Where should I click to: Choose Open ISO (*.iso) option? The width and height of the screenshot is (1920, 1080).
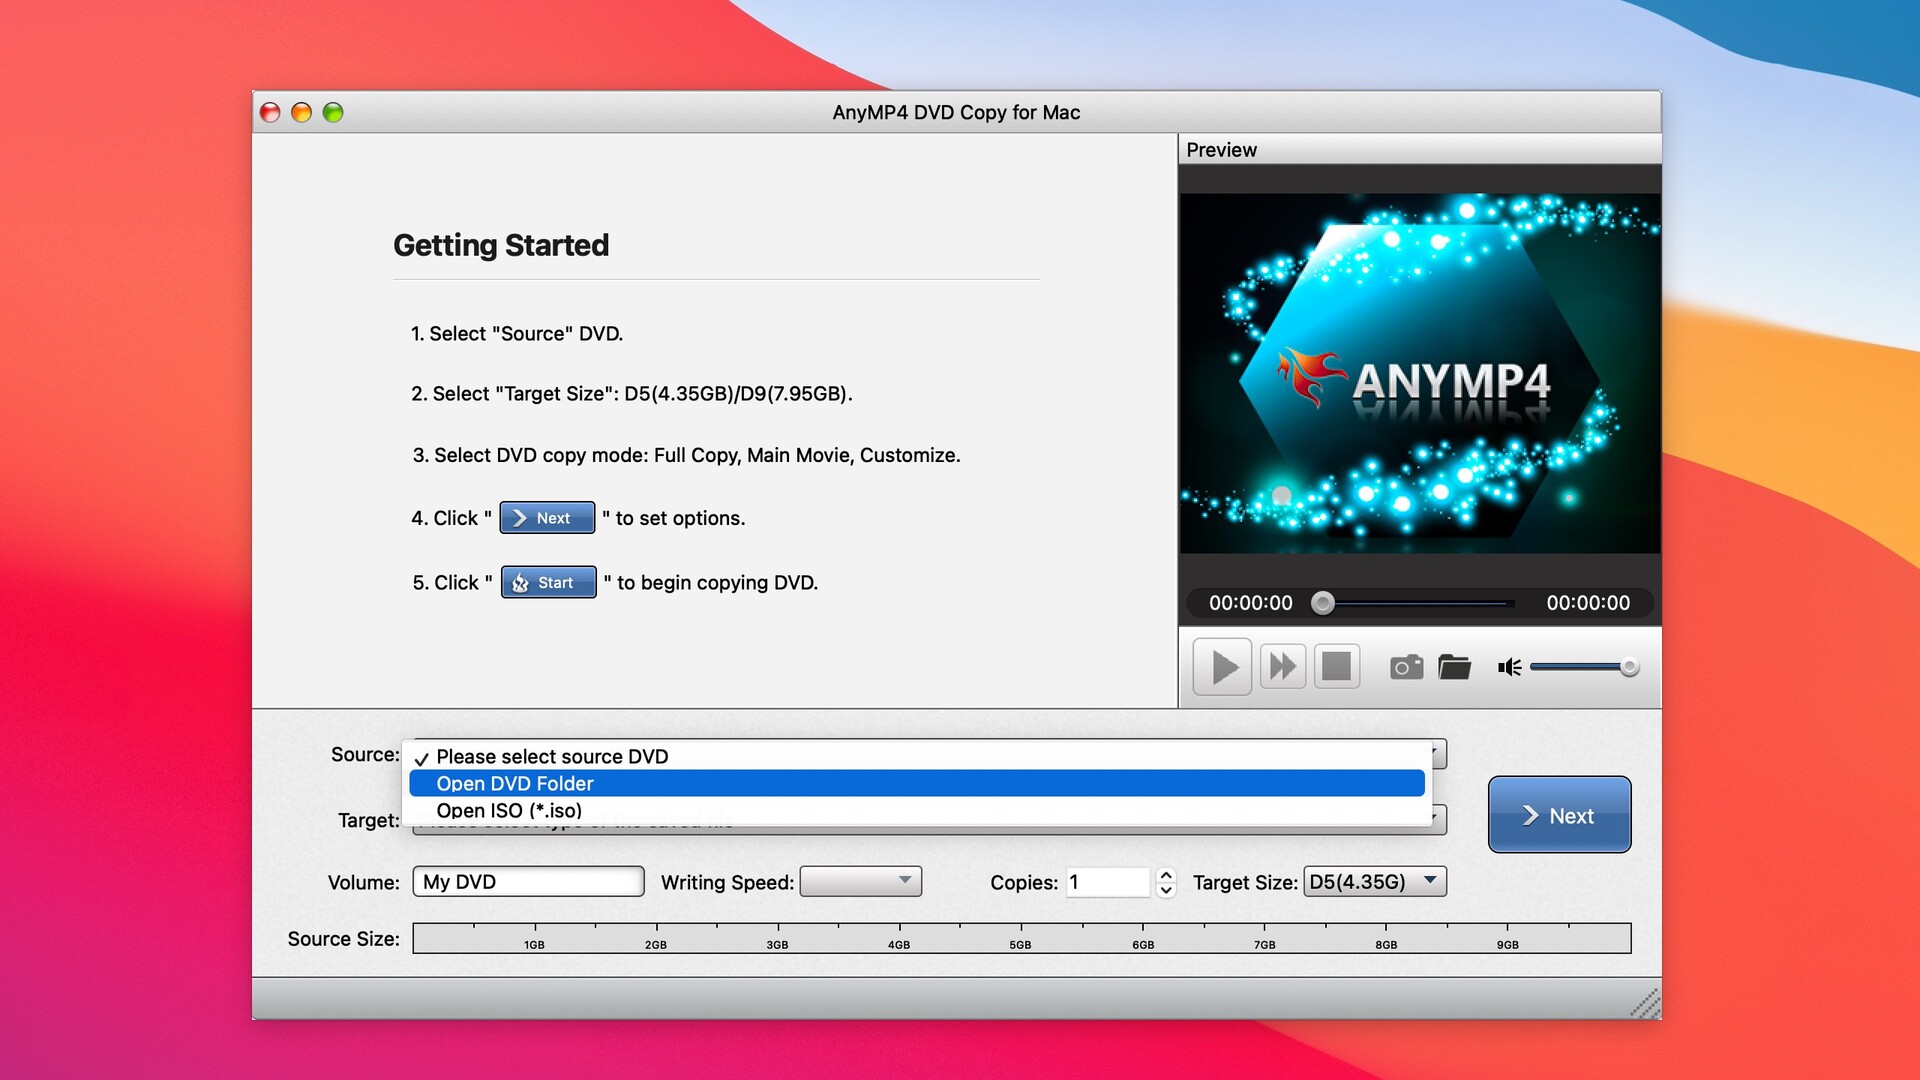pos(917,810)
